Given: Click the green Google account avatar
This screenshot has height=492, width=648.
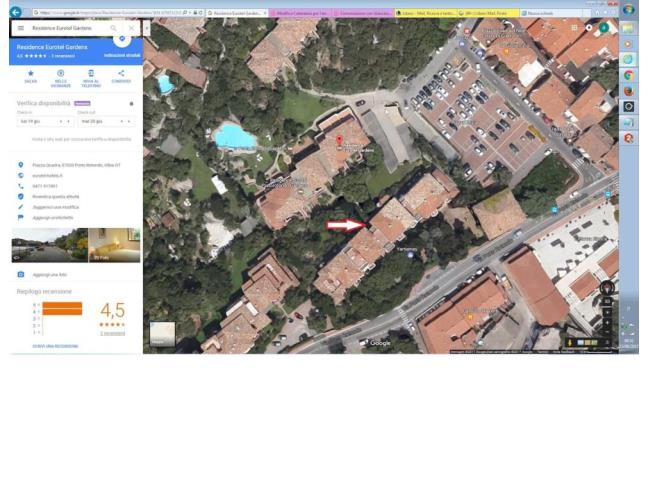Looking at the screenshot, I should pyautogui.click(x=604, y=28).
